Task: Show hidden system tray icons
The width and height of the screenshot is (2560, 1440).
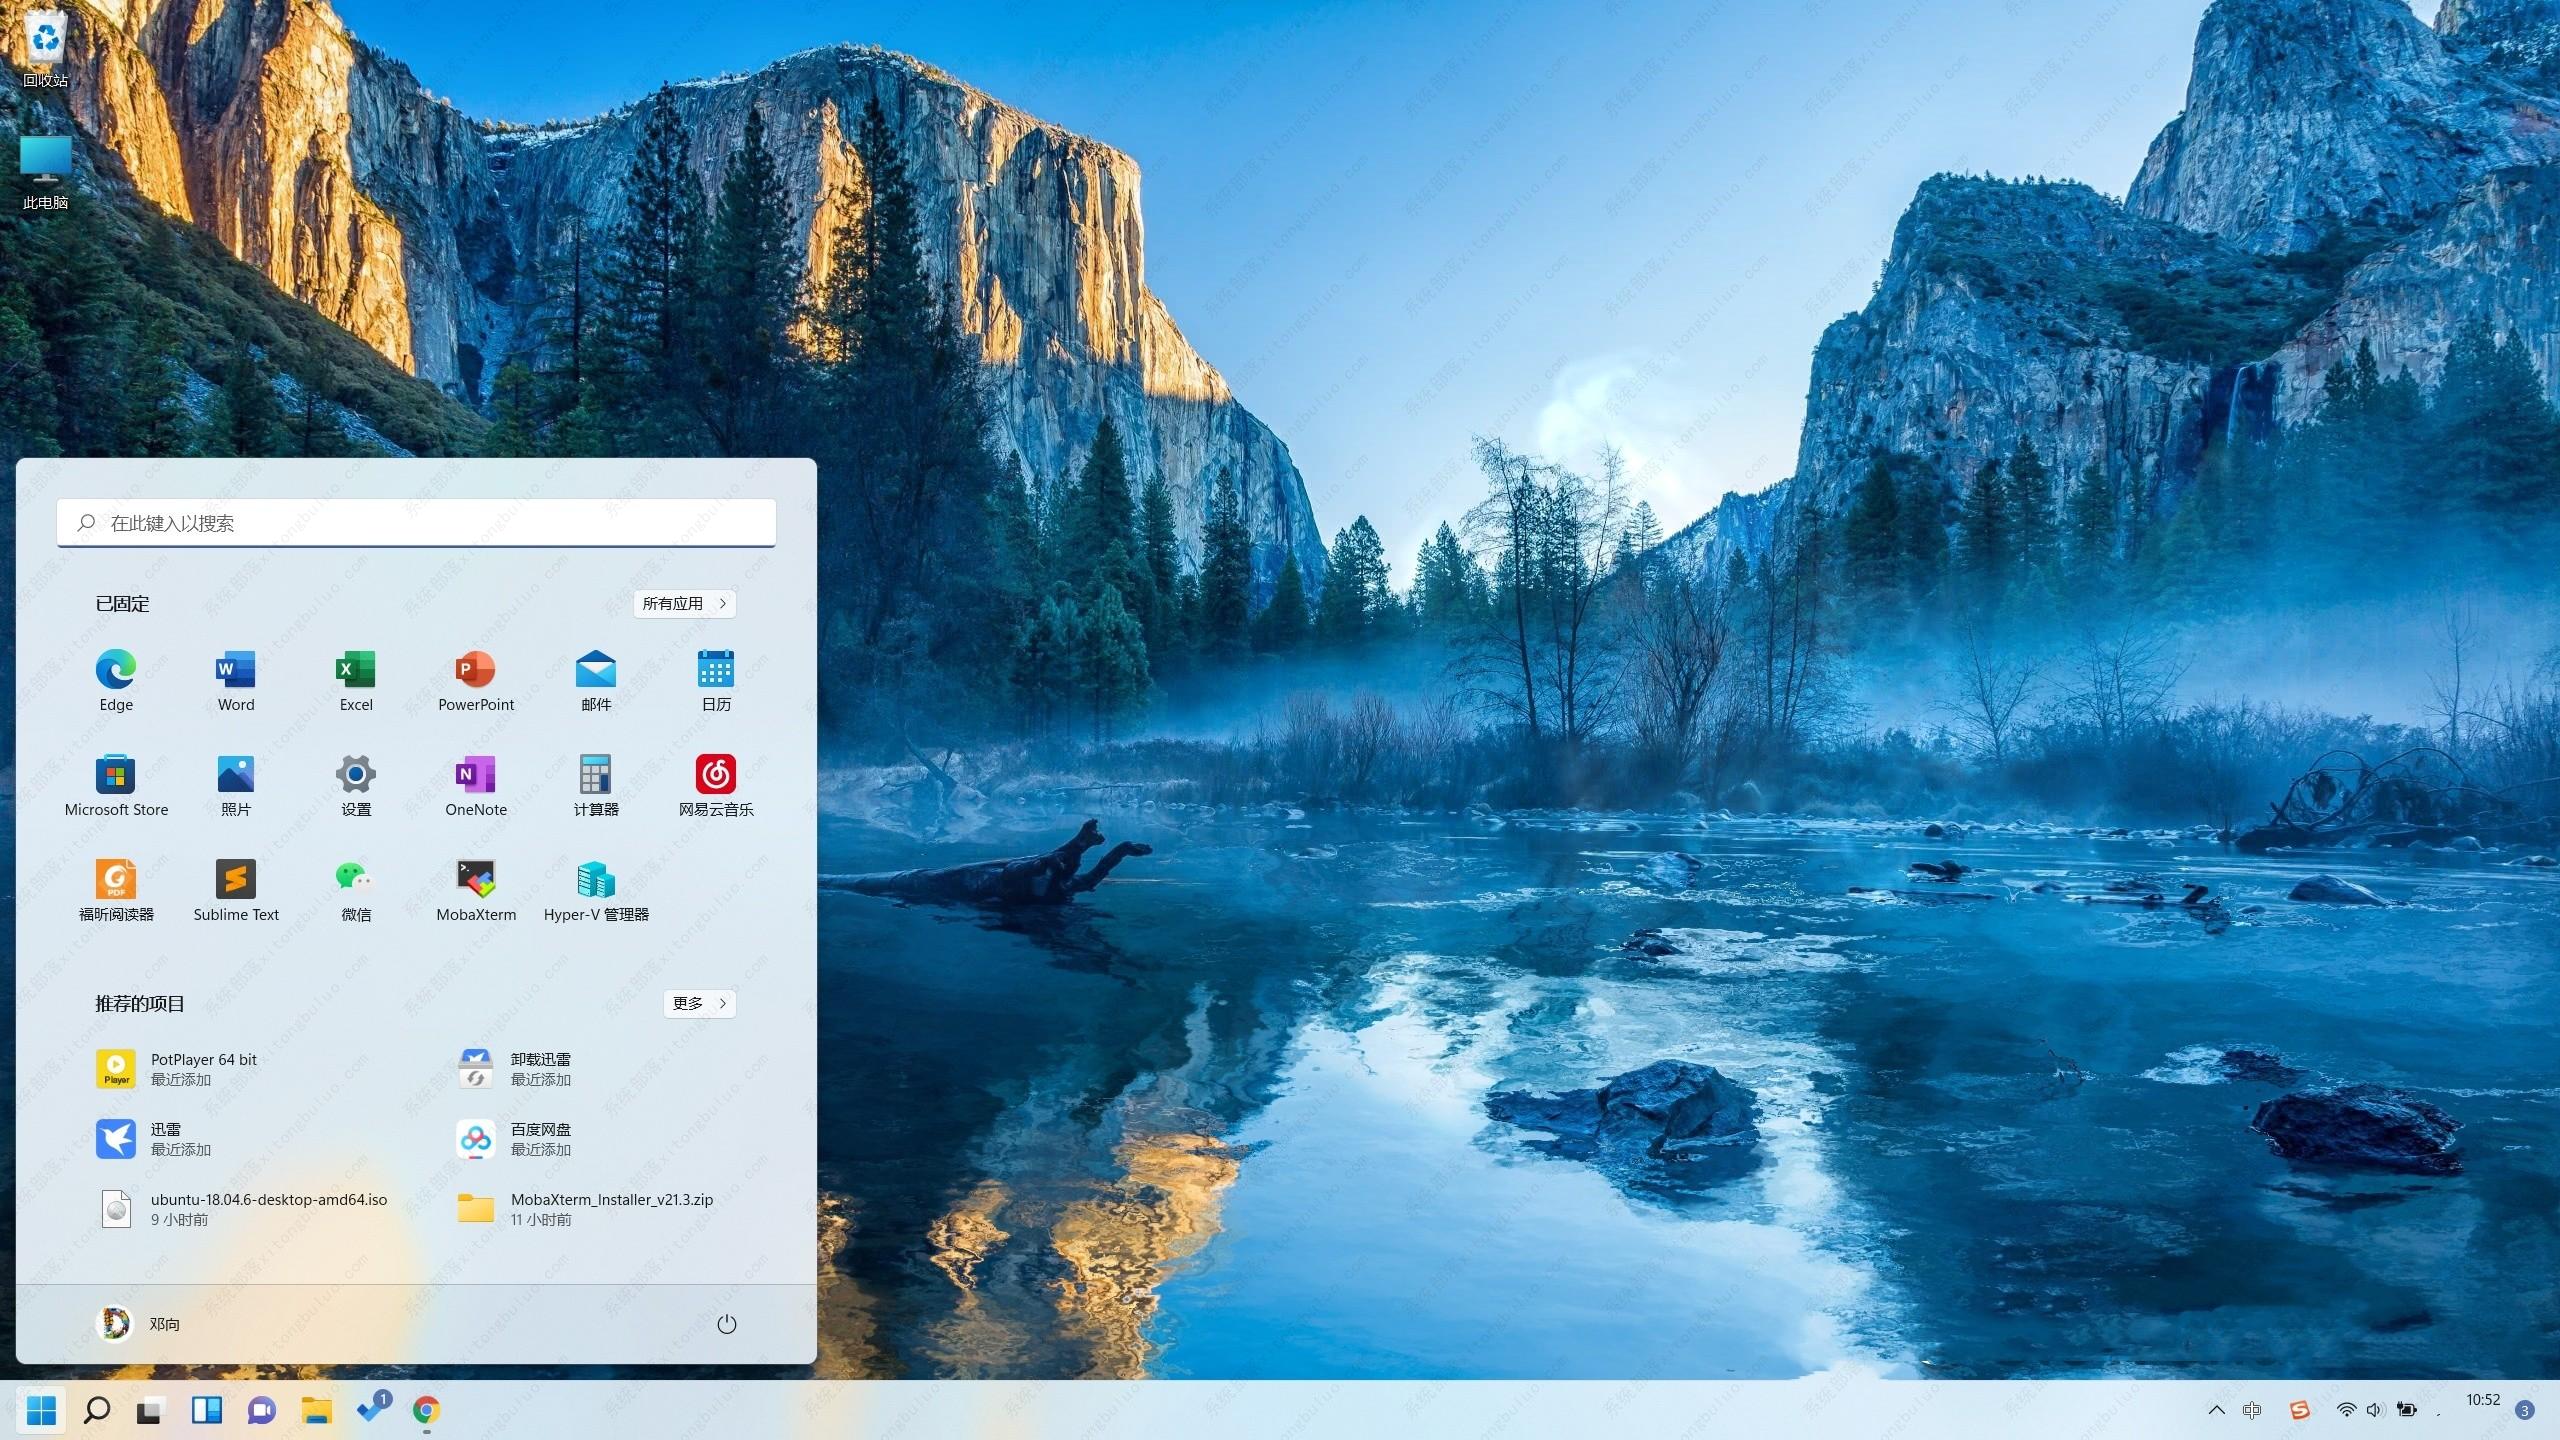Action: 2216,1410
